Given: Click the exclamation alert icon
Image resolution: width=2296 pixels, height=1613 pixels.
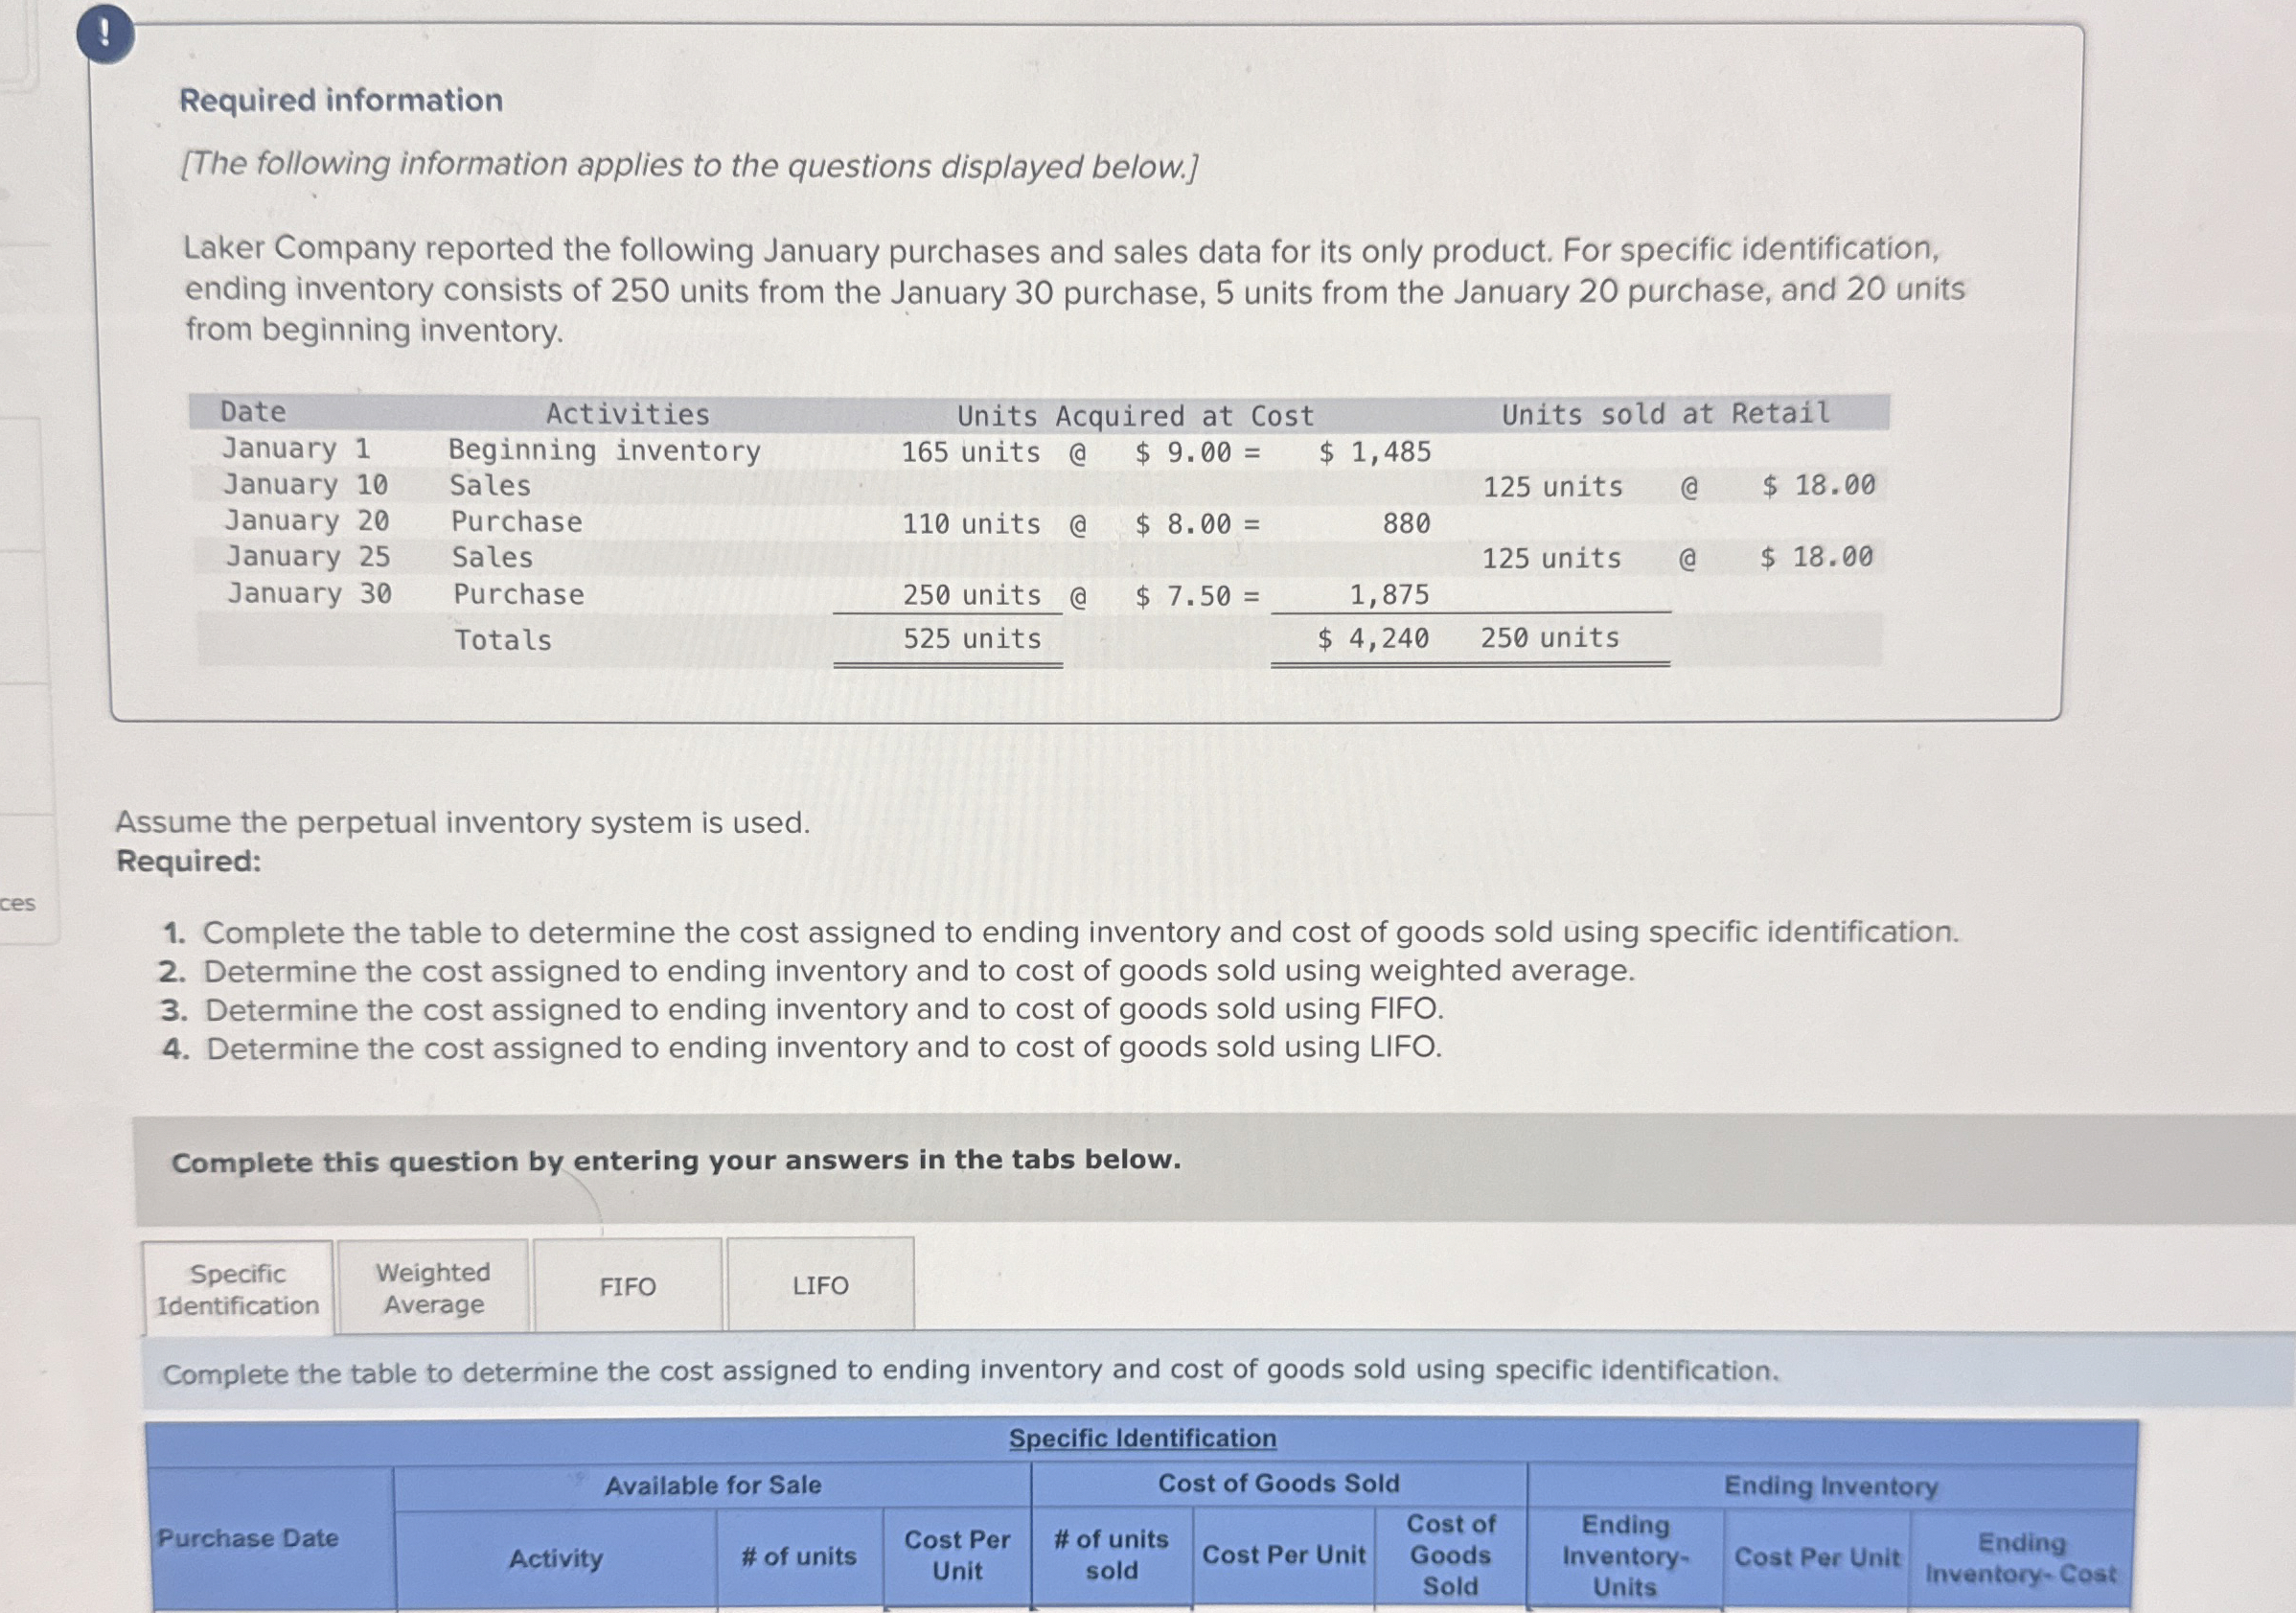Looking at the screenshot, I should pyautogui.click(x=105, y=35).
